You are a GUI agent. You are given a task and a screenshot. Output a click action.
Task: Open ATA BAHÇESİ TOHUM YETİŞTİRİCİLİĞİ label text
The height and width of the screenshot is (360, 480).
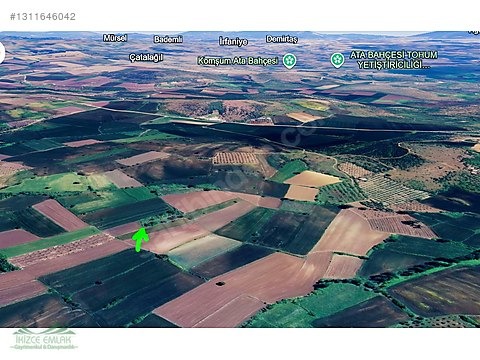coord(394,60)
